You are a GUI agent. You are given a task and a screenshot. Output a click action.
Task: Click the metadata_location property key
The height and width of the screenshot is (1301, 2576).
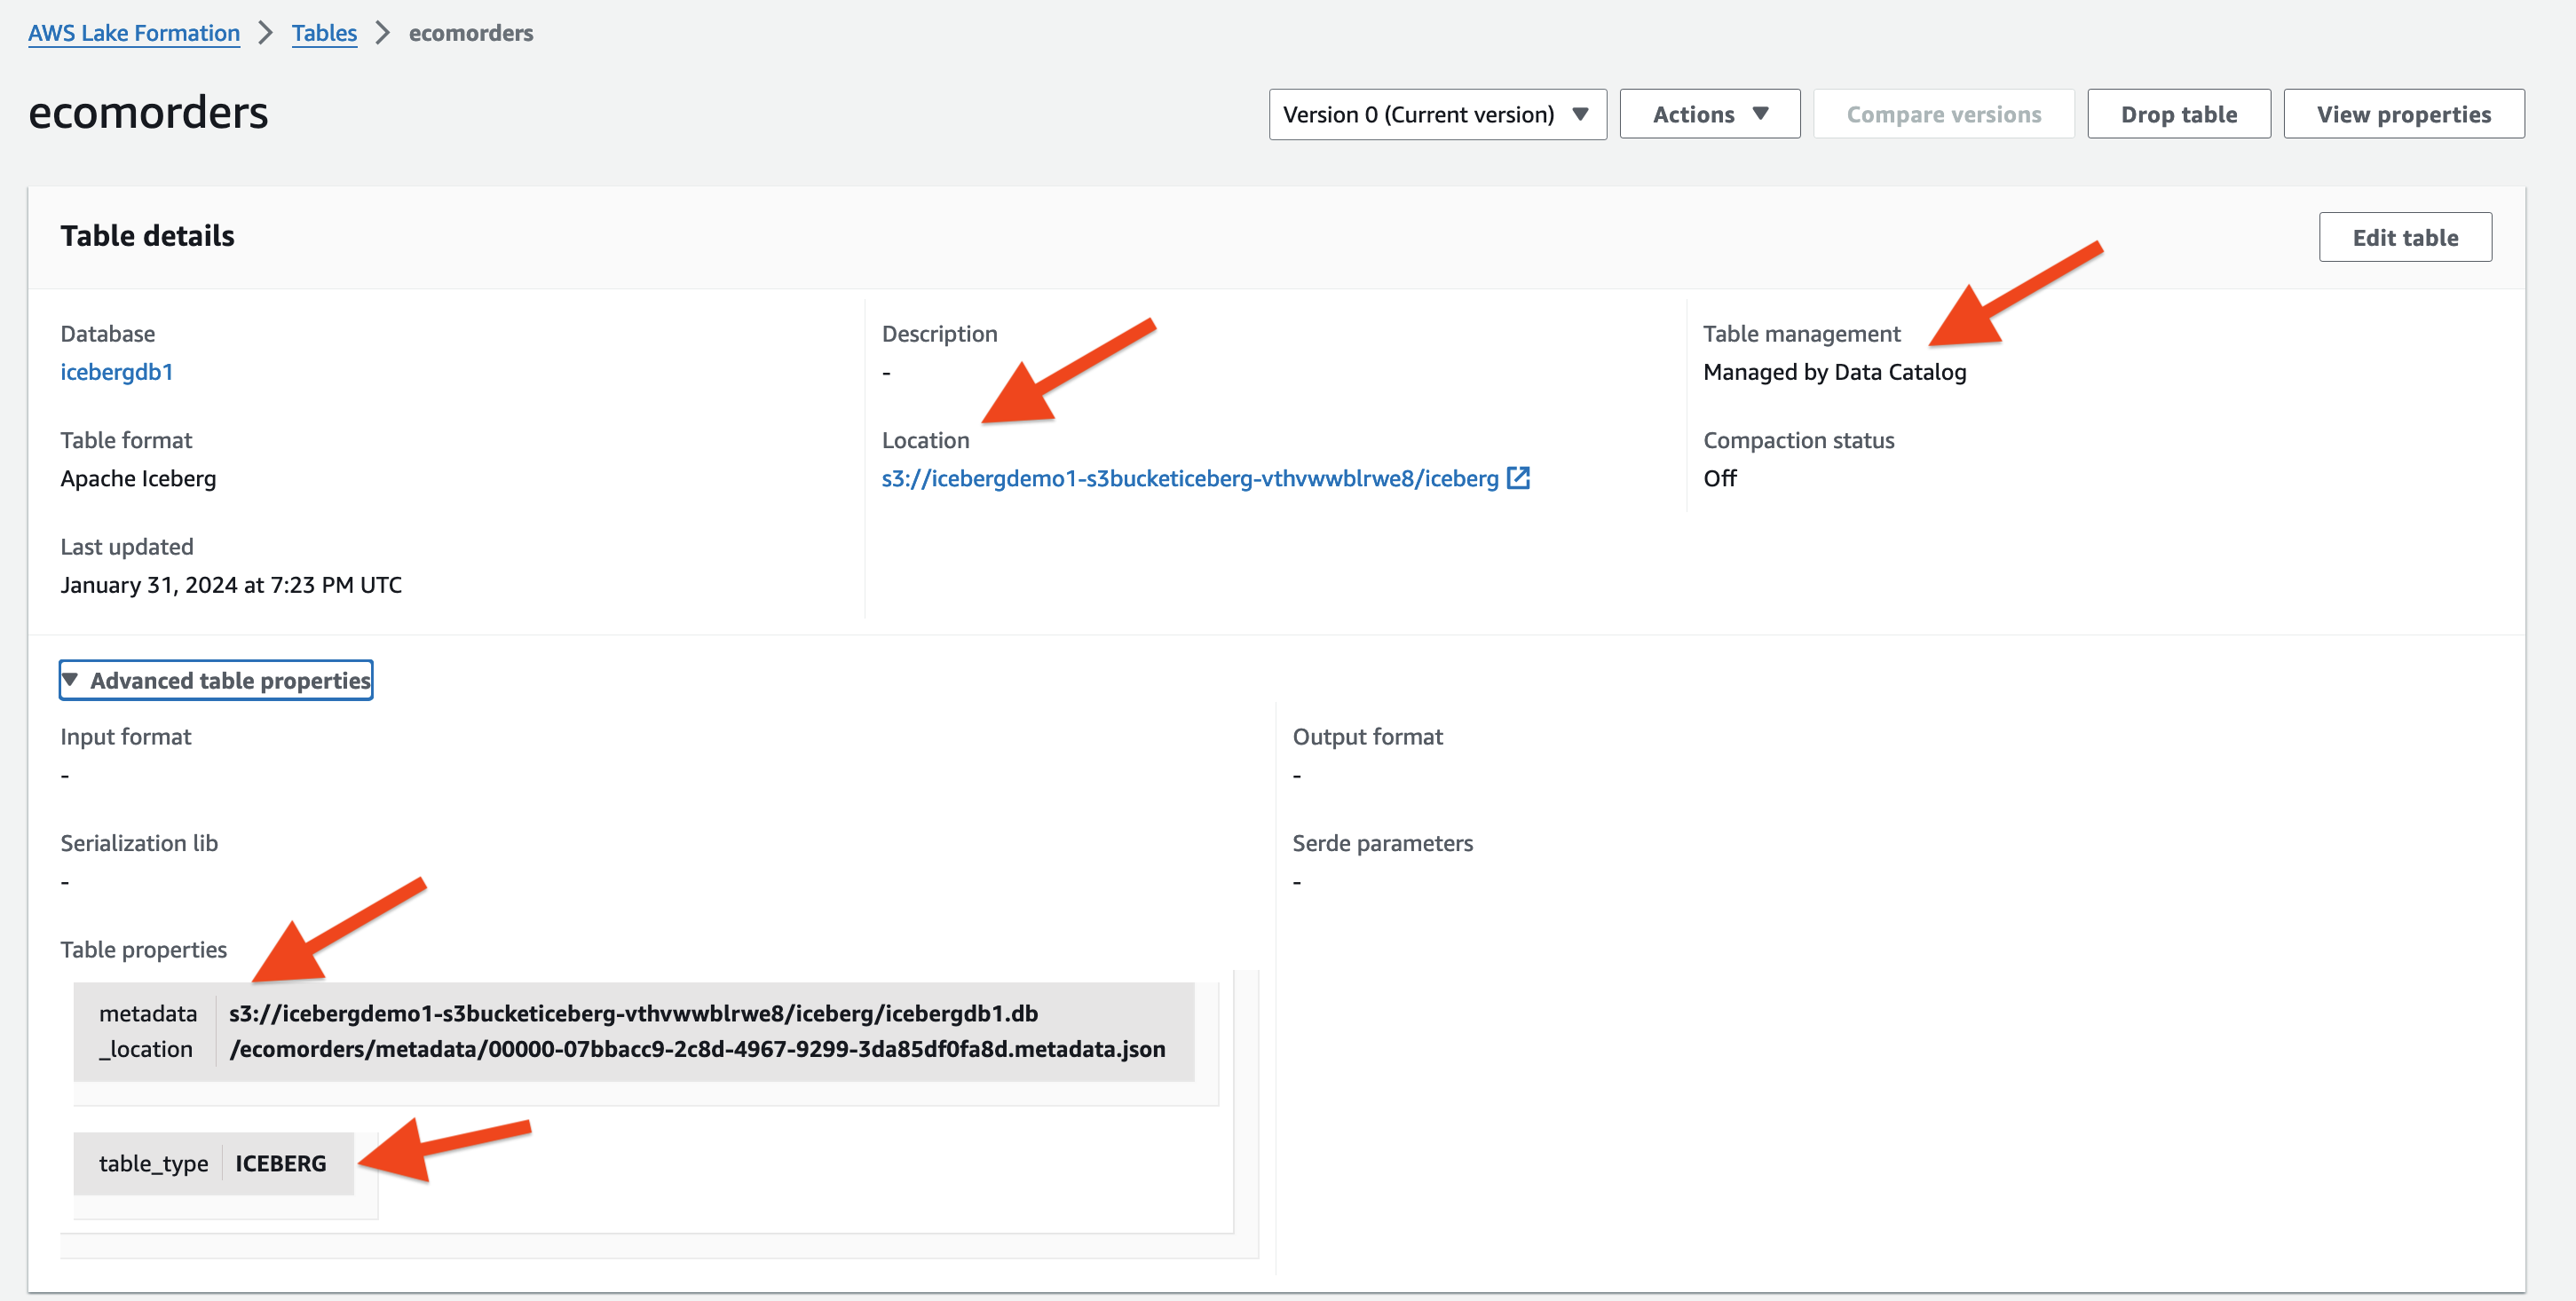point(147,1031)
